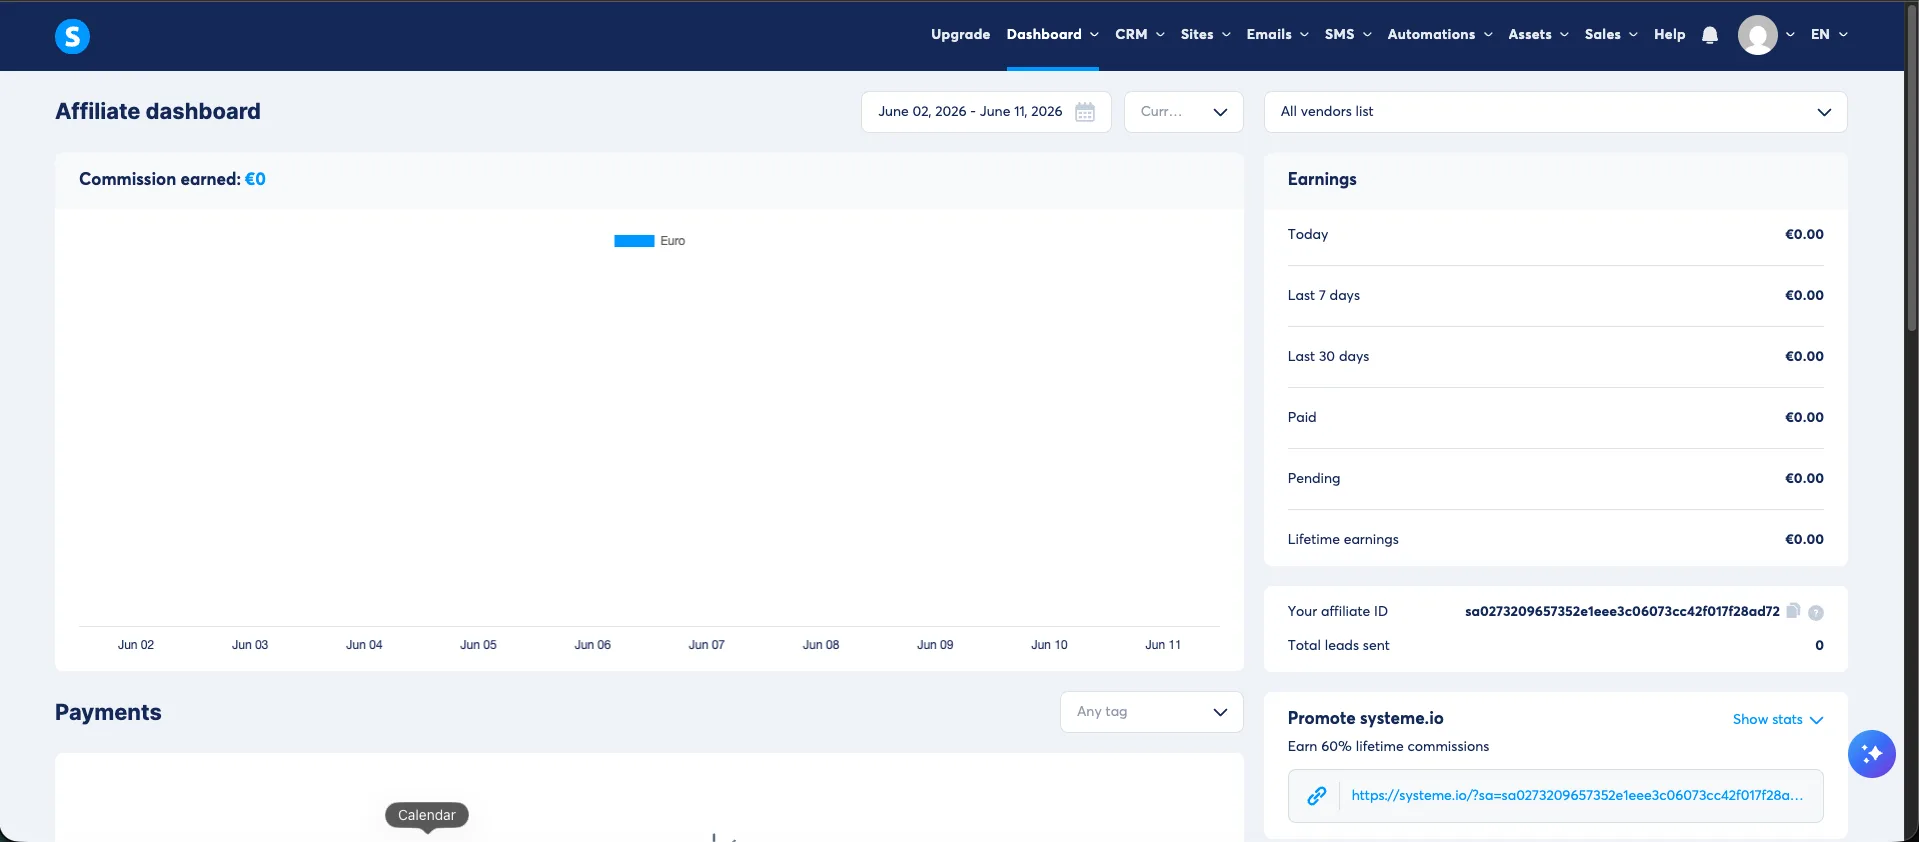Click the Earn 60% lifetime commissions text

[1388, 746]
